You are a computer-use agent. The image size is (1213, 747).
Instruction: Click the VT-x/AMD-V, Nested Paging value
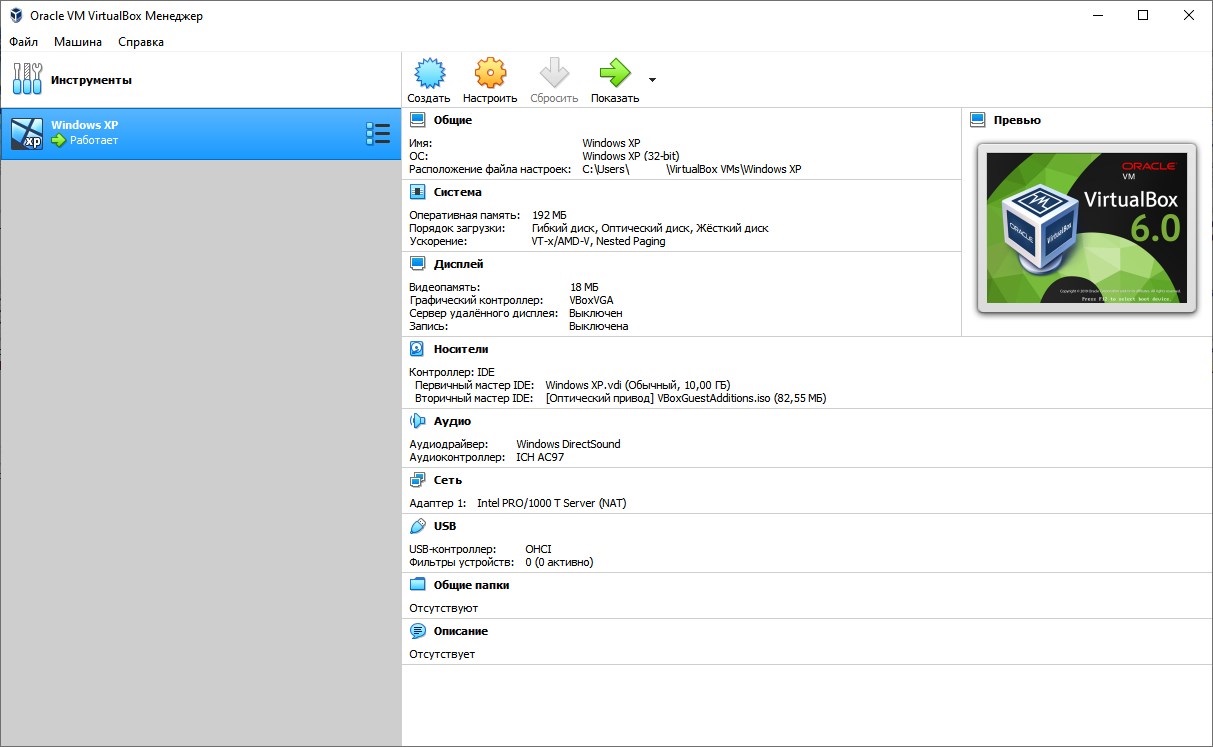tap(598, 241)
